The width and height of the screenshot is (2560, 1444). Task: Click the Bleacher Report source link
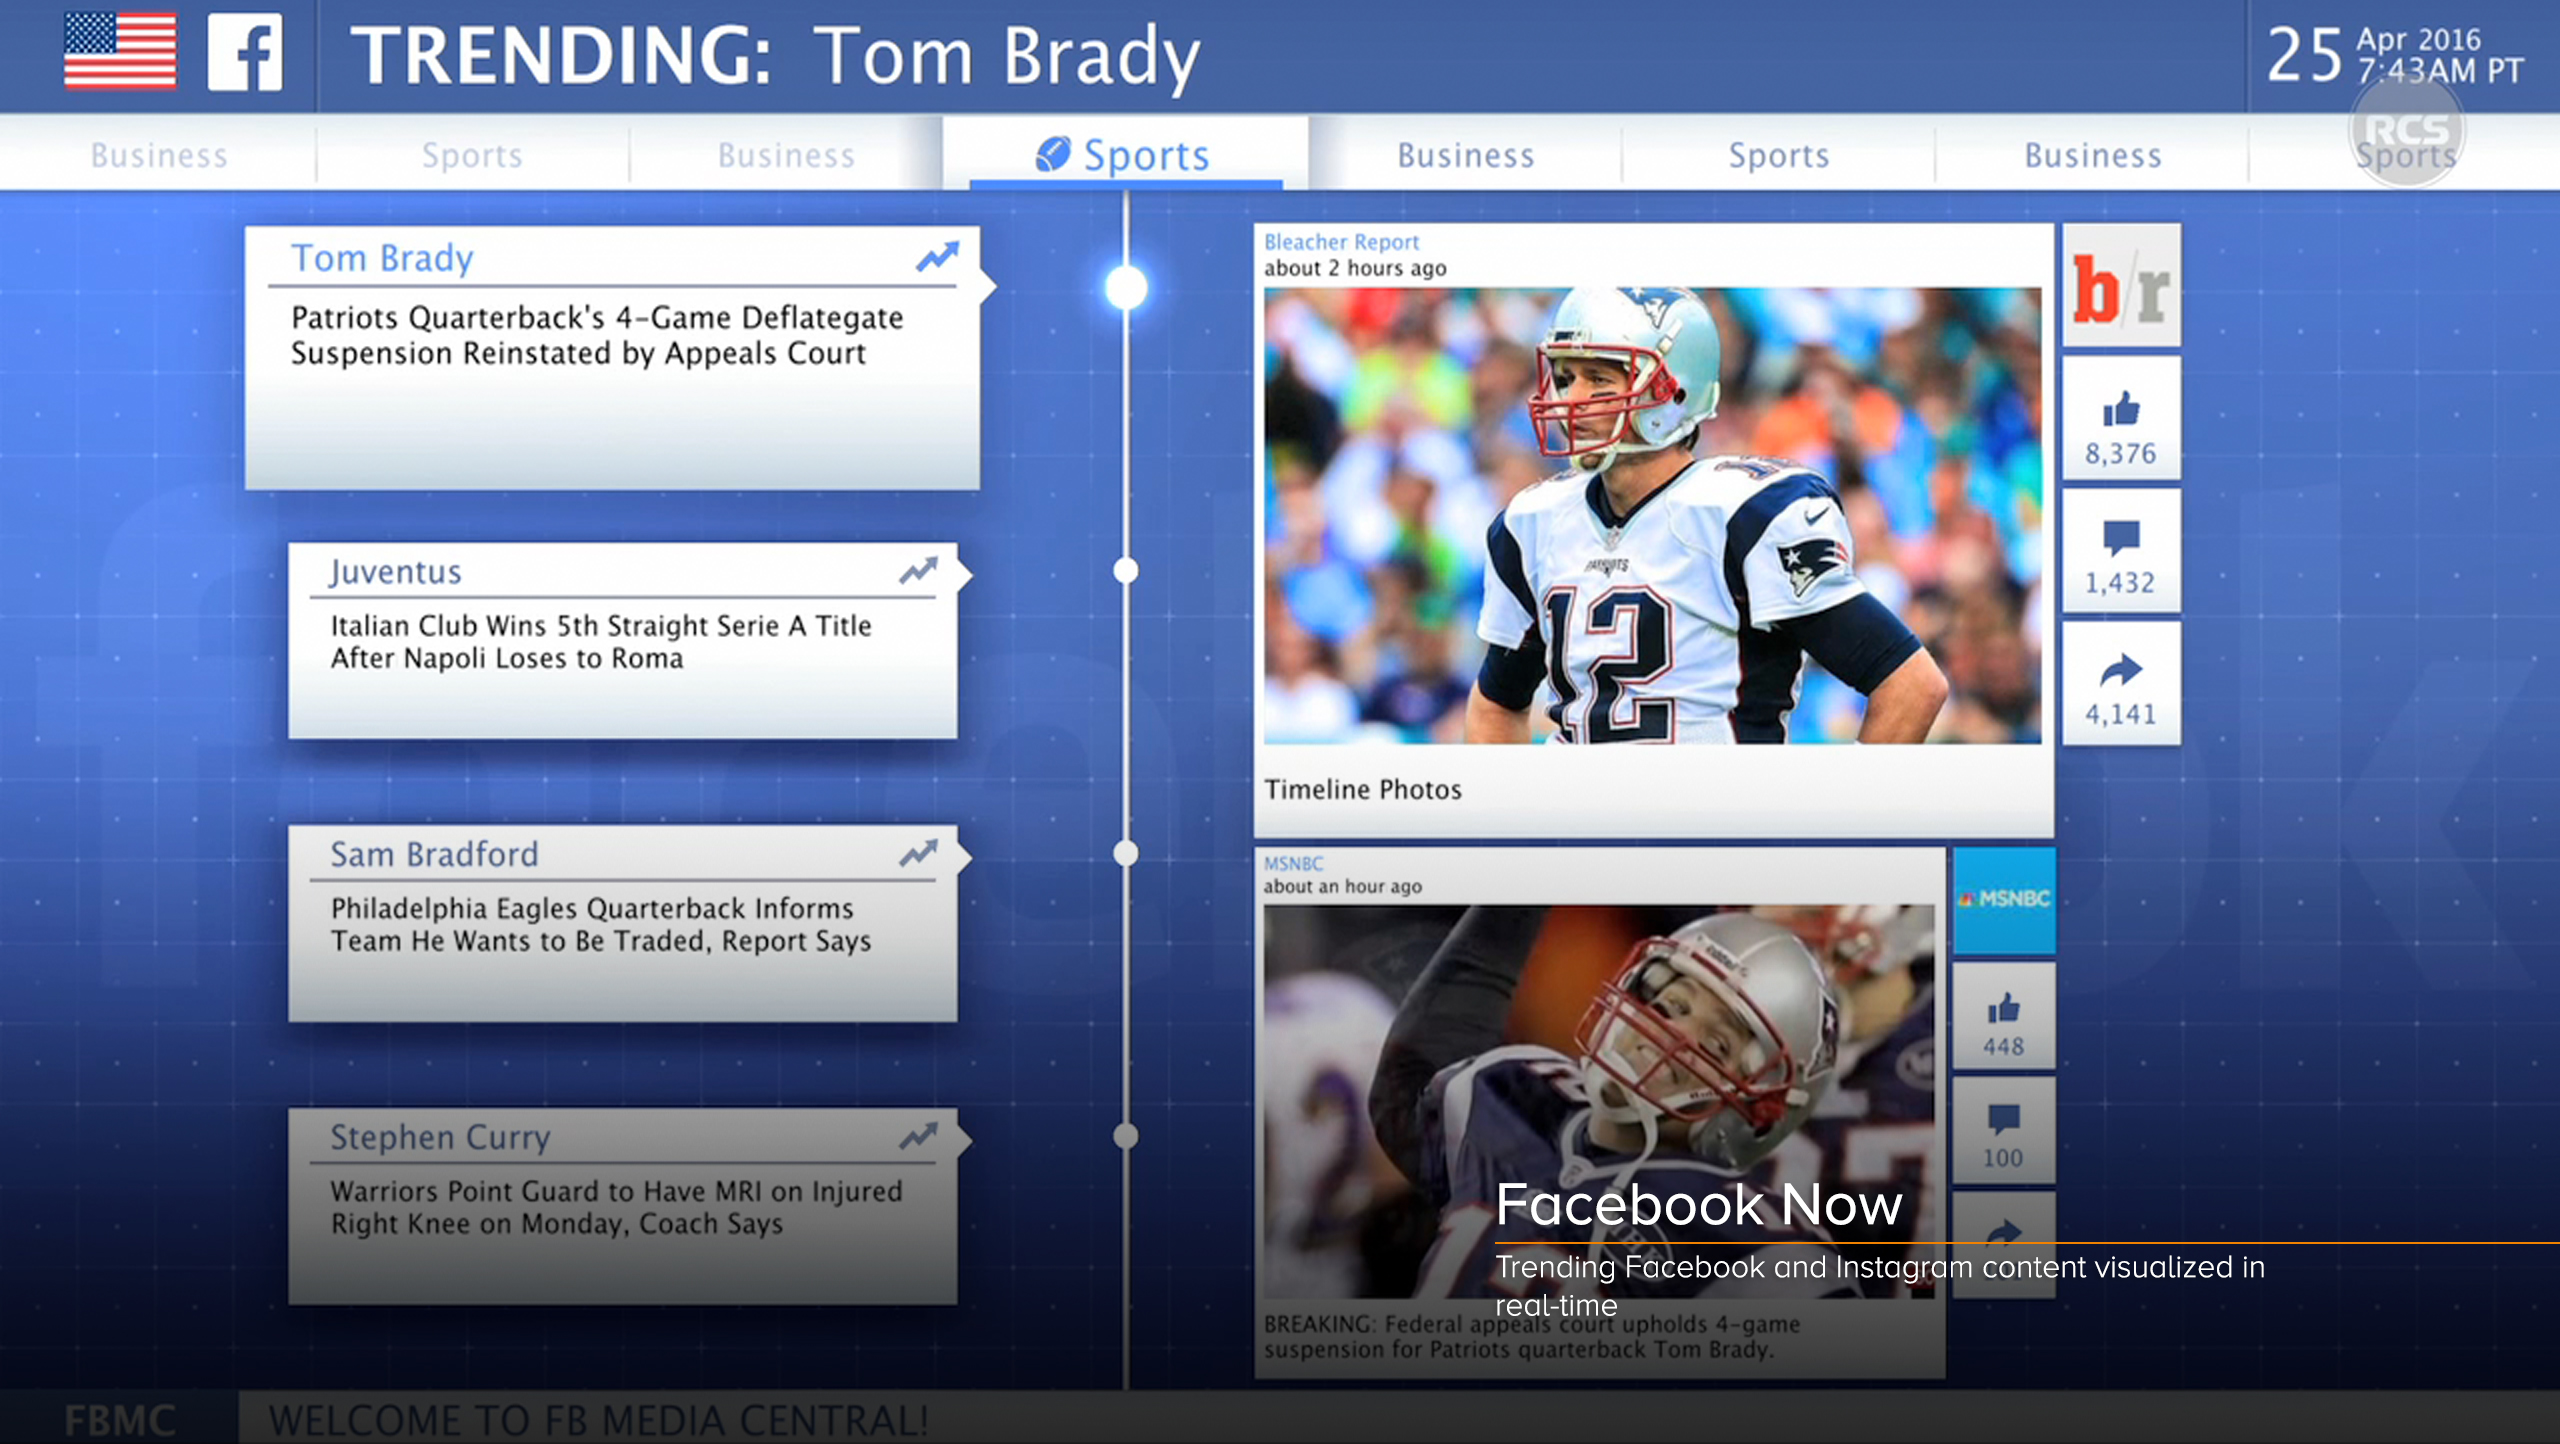point(1341,242)
